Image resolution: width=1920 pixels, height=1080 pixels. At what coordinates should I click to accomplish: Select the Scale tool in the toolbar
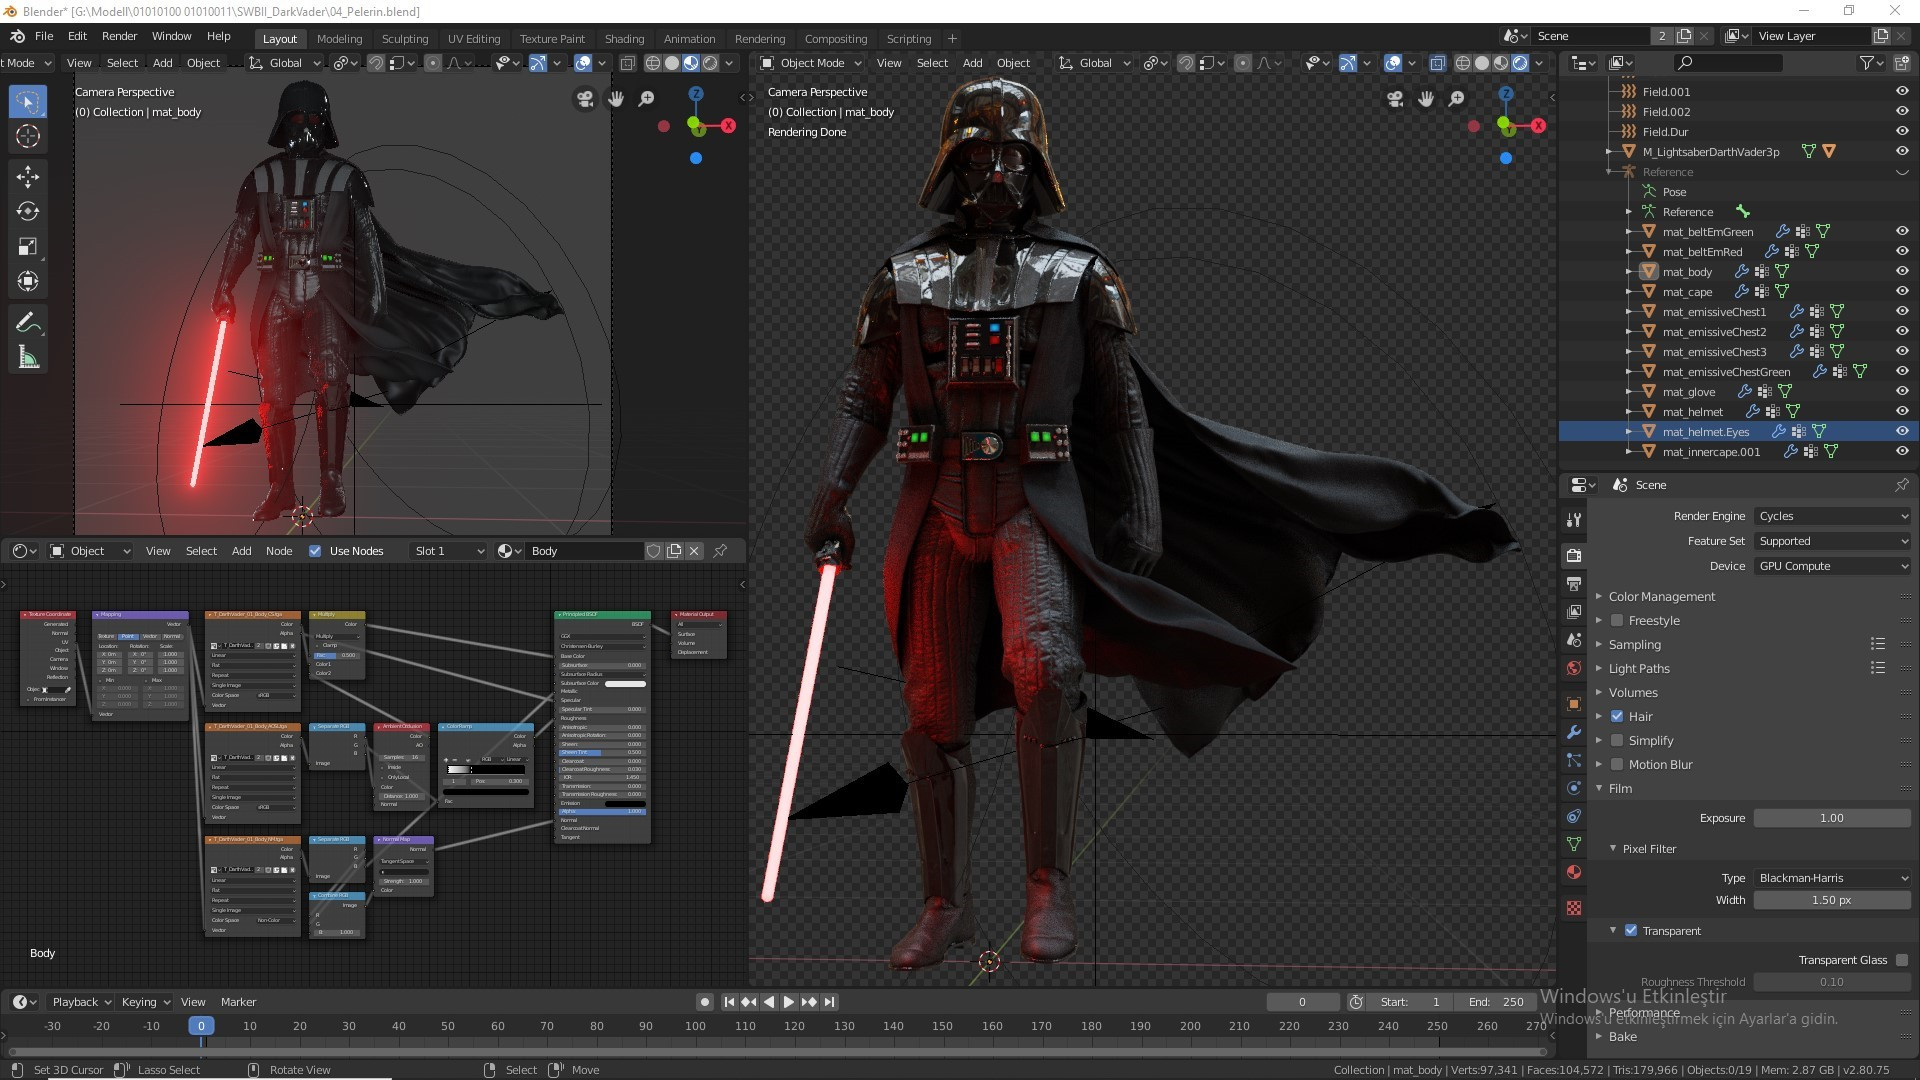click(28, 247)
